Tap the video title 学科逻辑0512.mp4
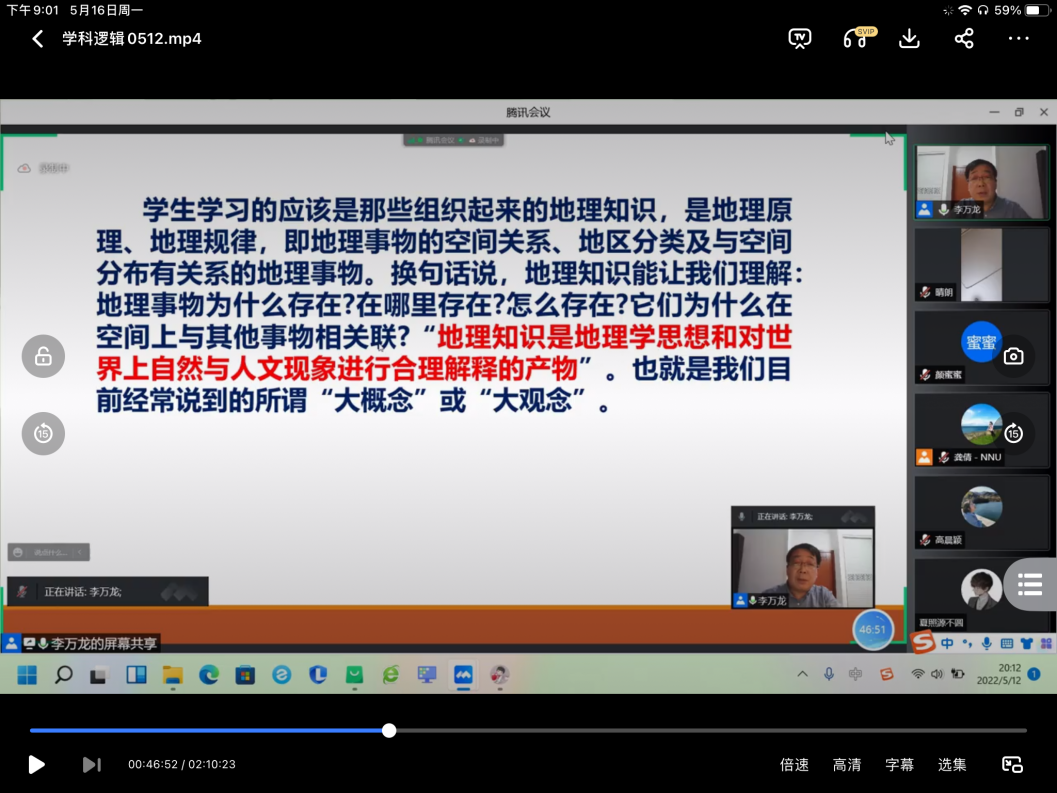Screen dimensions: 1057x793 click(x=132, y=39)
